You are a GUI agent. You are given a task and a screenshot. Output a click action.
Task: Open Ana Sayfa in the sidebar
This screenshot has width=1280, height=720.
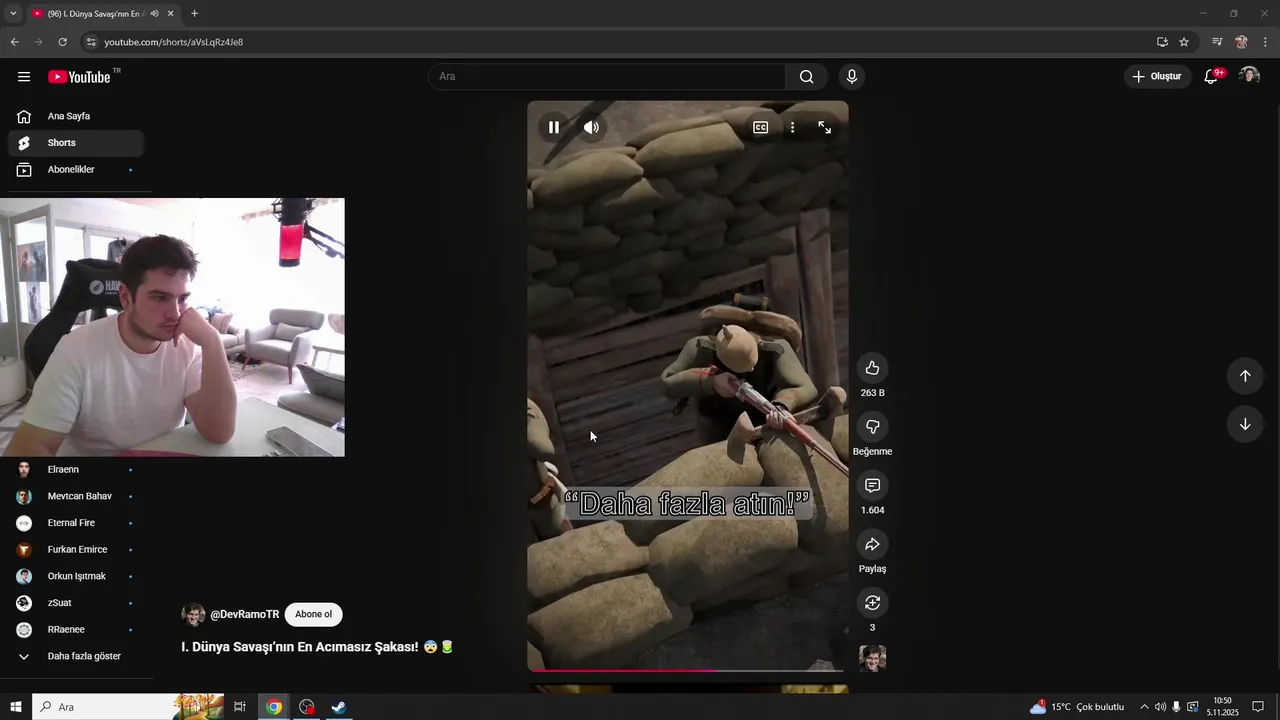76,116
